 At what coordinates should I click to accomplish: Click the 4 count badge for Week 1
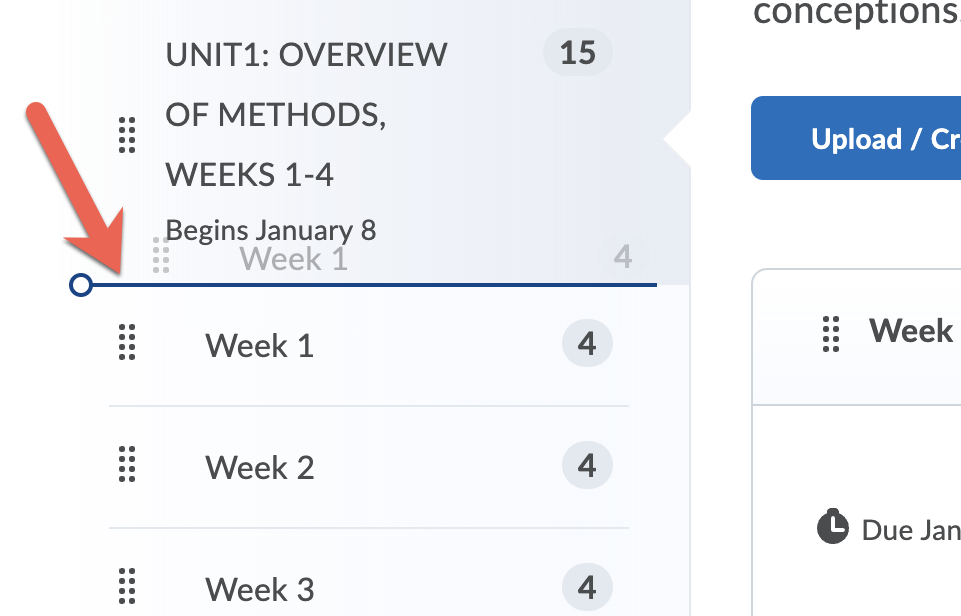coord(587,344)
